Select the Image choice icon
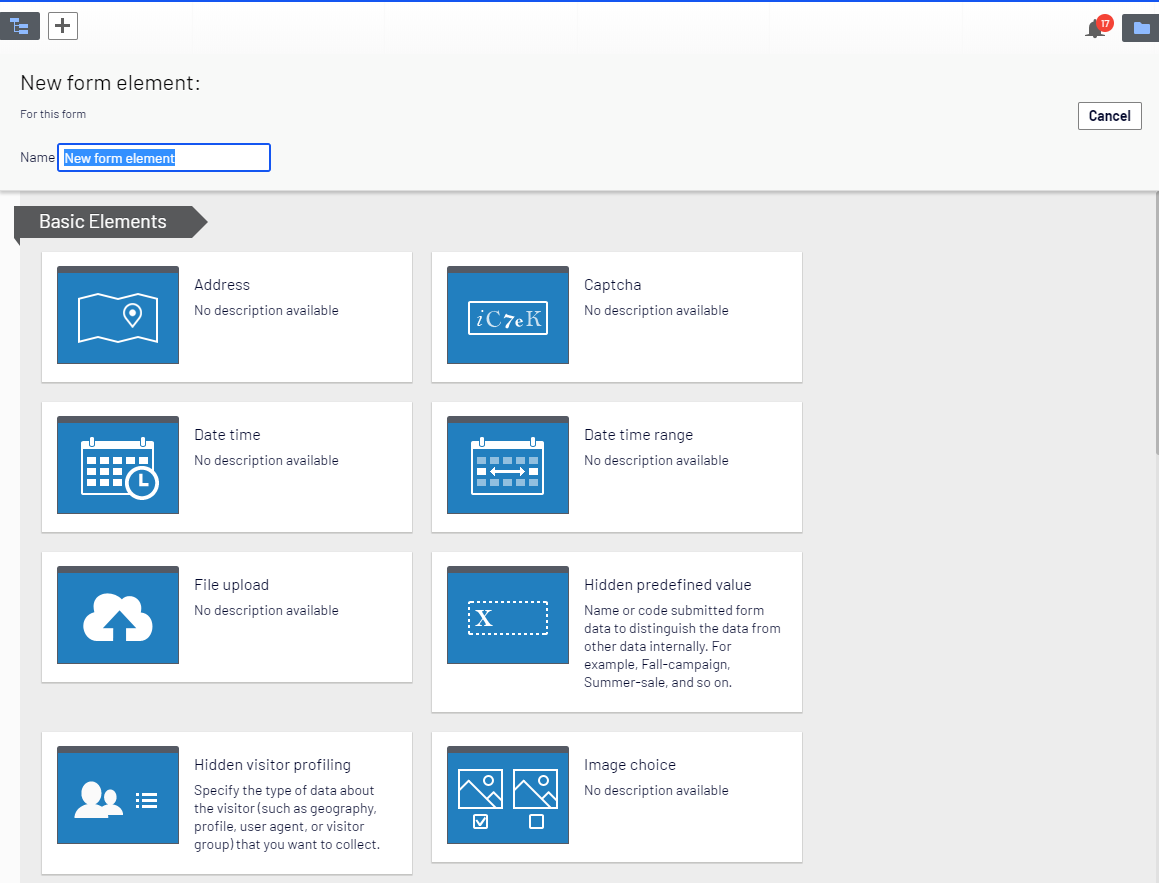This screenshot has width=1159, height=883. 508,795
